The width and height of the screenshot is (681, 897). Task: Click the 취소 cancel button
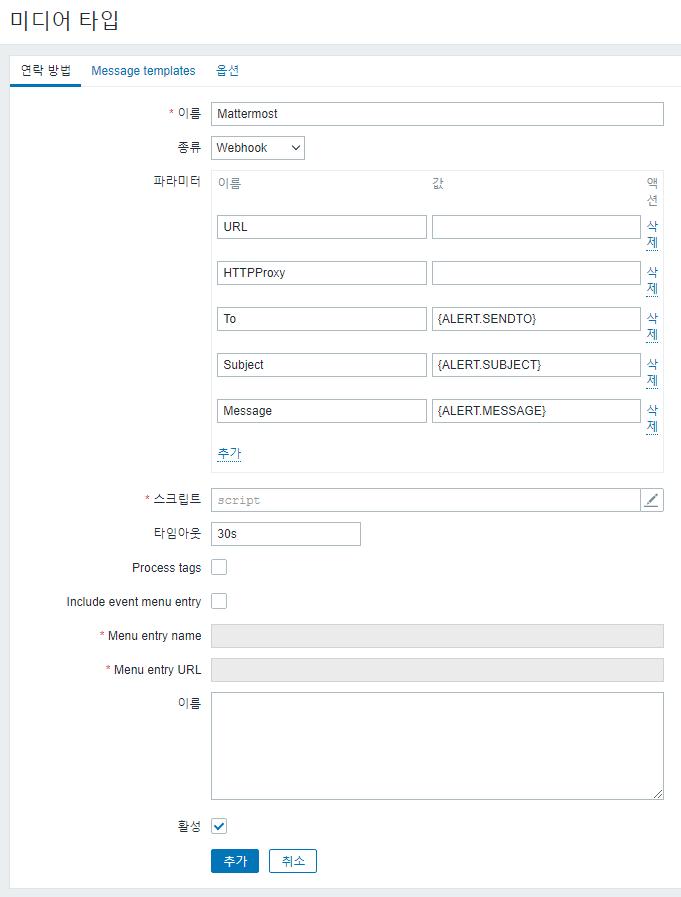pos(293,861)
